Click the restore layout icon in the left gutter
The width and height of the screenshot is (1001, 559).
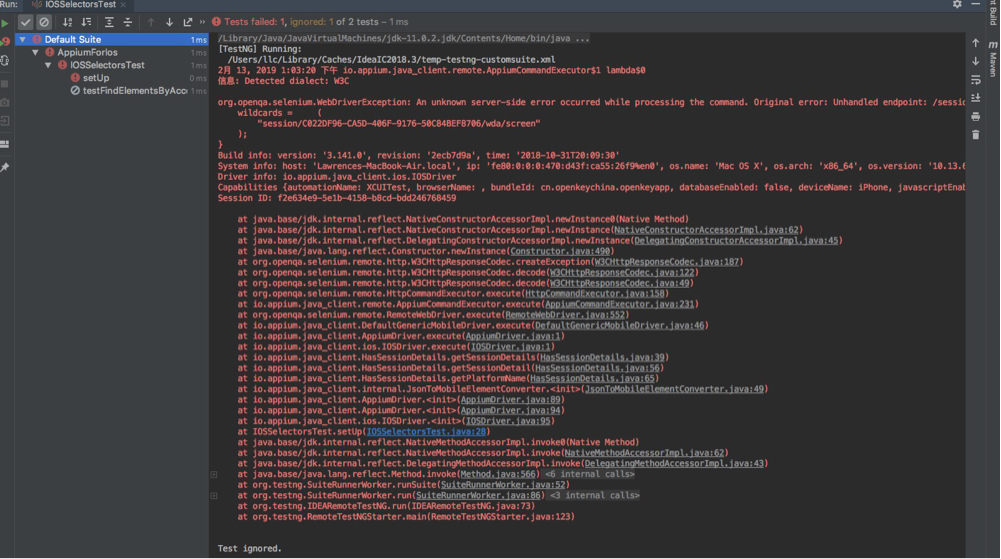tap(5, 144)
